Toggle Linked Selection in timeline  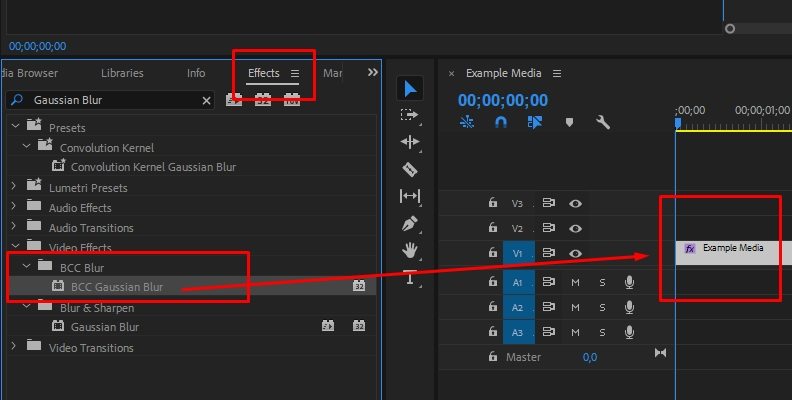(x=534, y=122)
